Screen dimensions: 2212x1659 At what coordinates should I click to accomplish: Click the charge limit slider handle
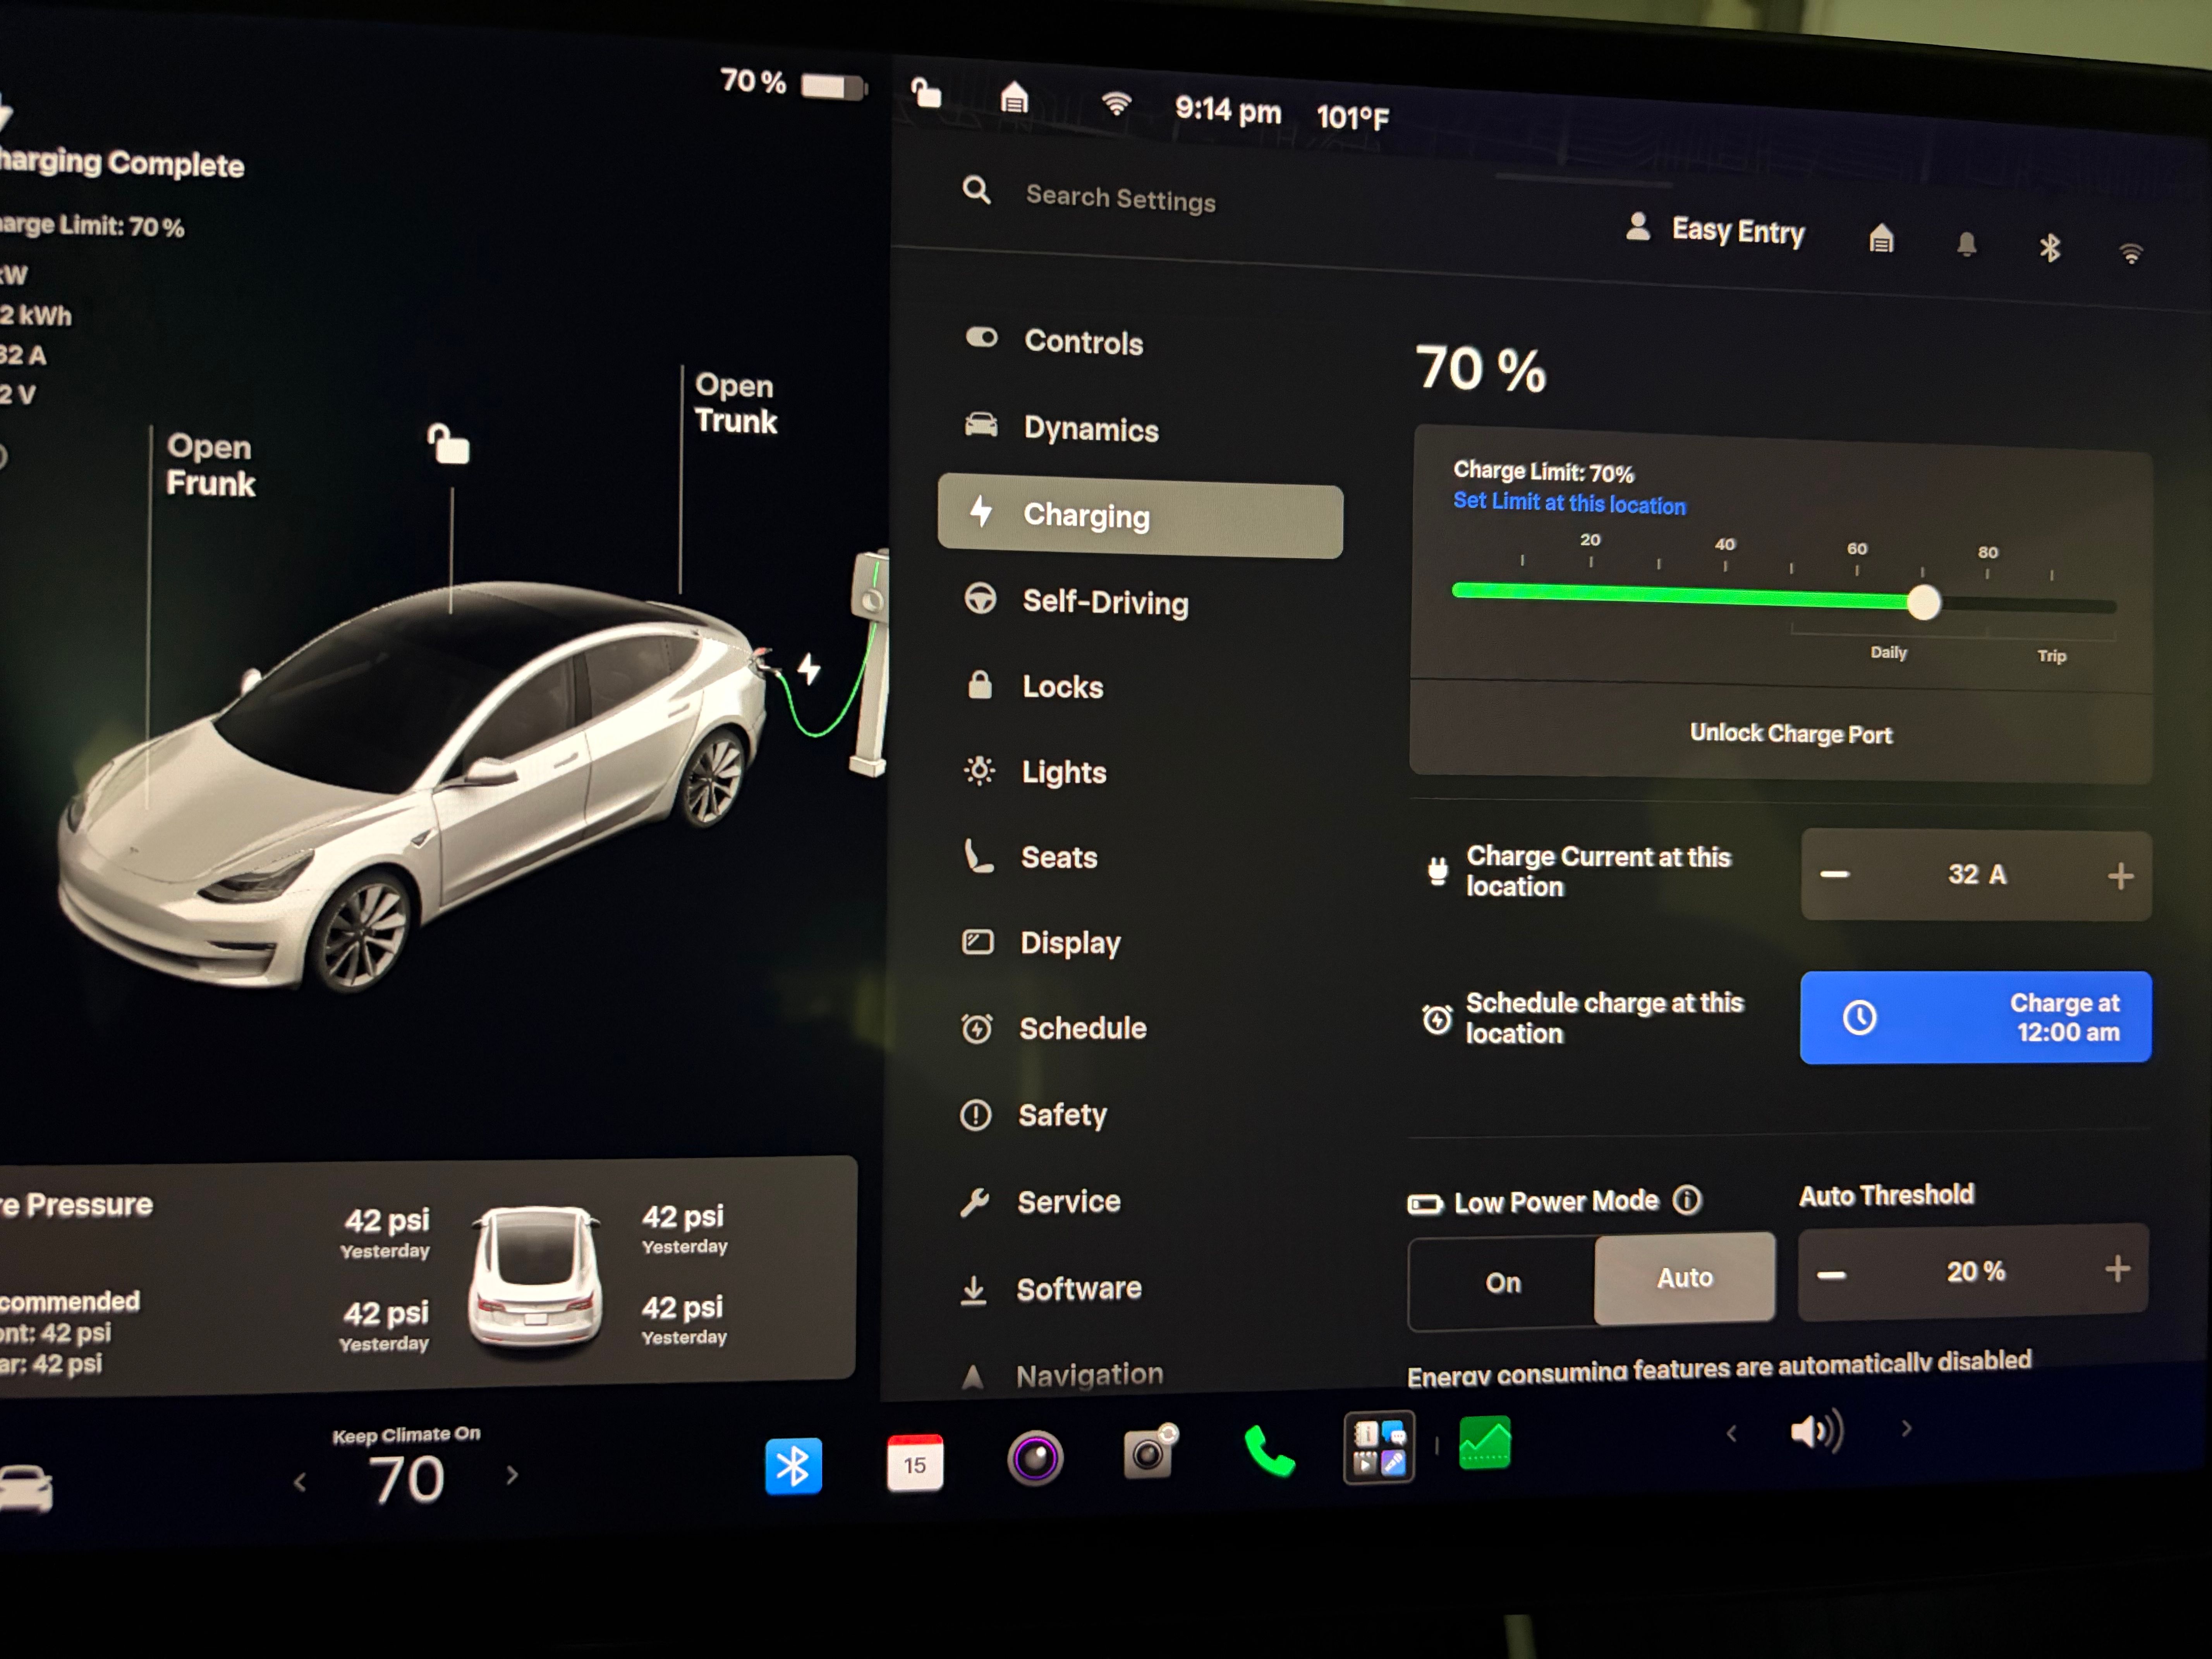[1923, 602]
